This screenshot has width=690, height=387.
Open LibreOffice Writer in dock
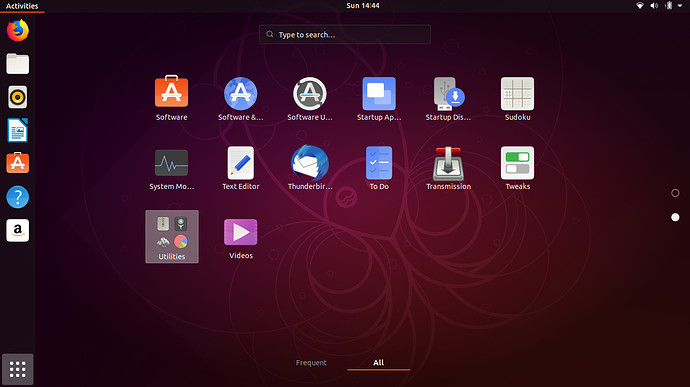point(18,130)
